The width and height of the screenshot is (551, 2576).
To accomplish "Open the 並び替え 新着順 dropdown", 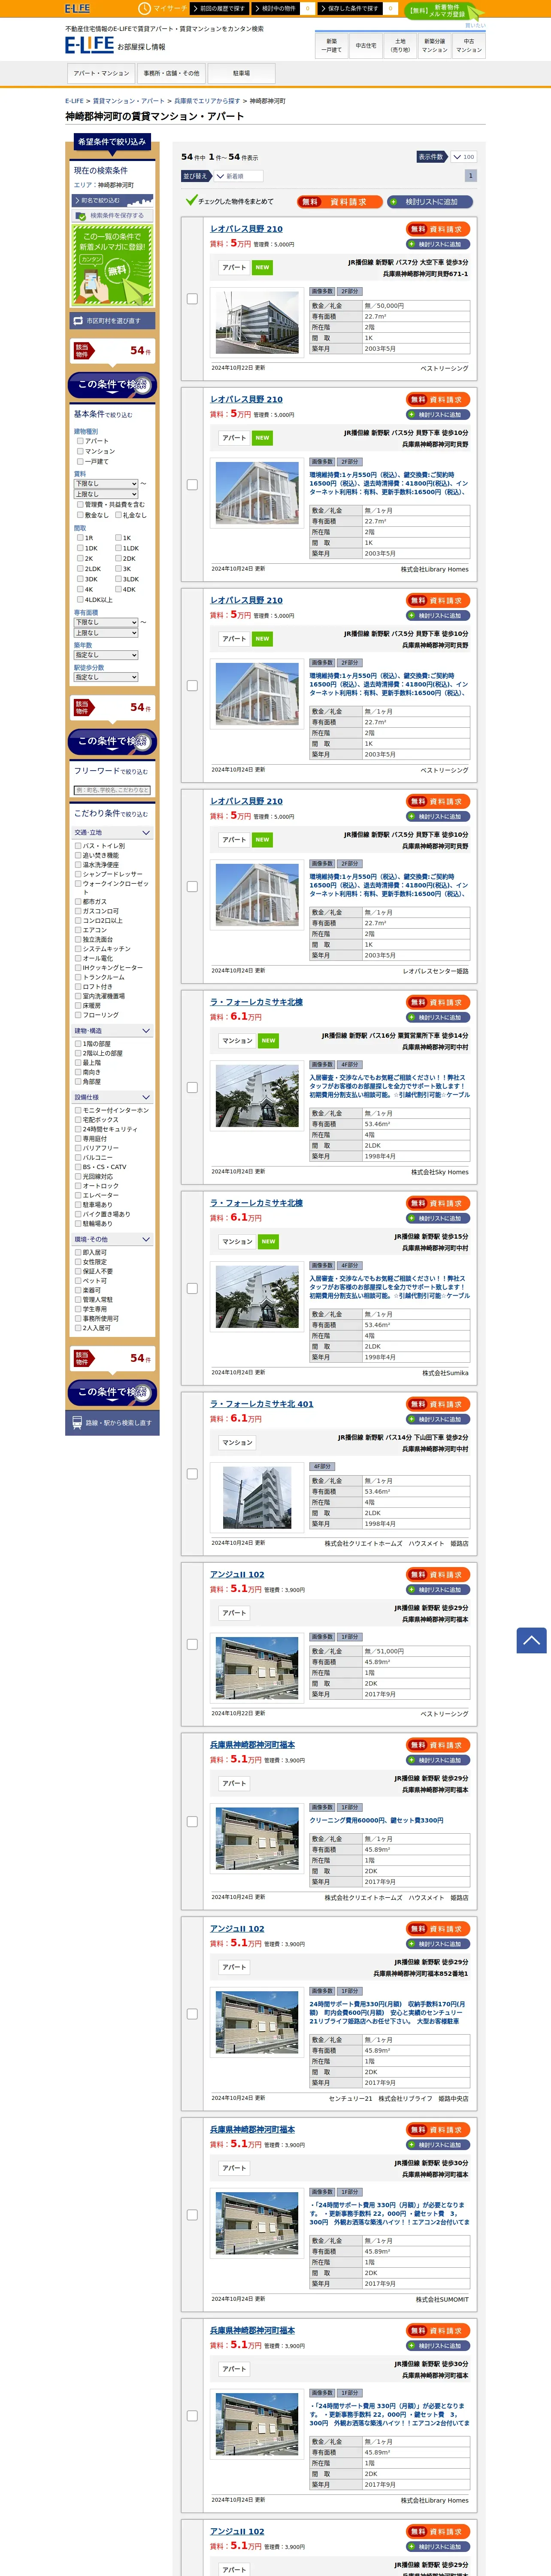I will click(x=238, y=176).
